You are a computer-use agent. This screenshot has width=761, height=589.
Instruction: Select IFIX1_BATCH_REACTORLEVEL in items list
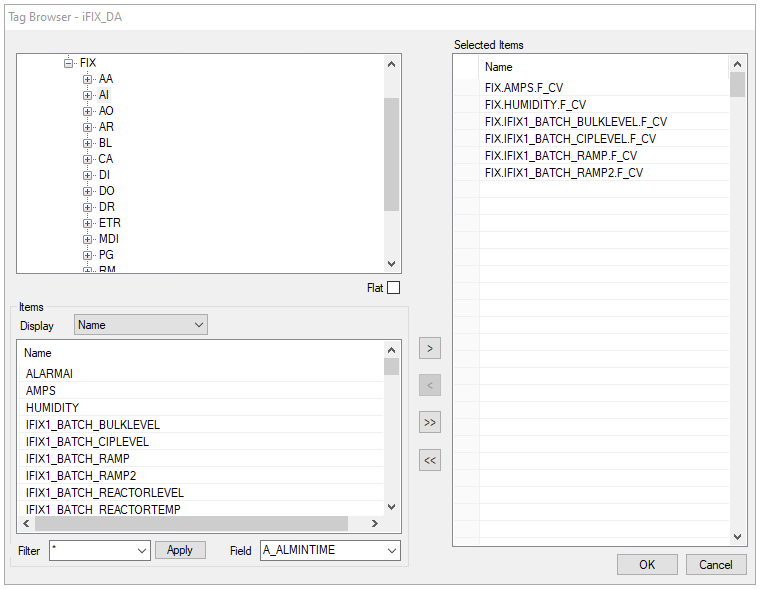coord(201,492)
